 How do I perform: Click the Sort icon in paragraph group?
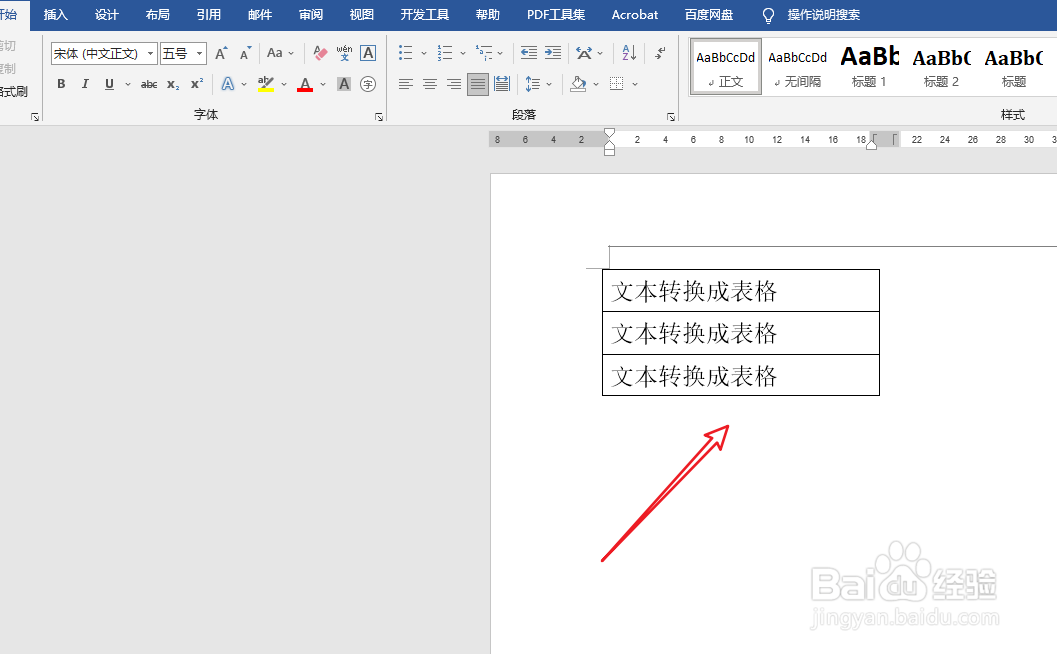629,53
